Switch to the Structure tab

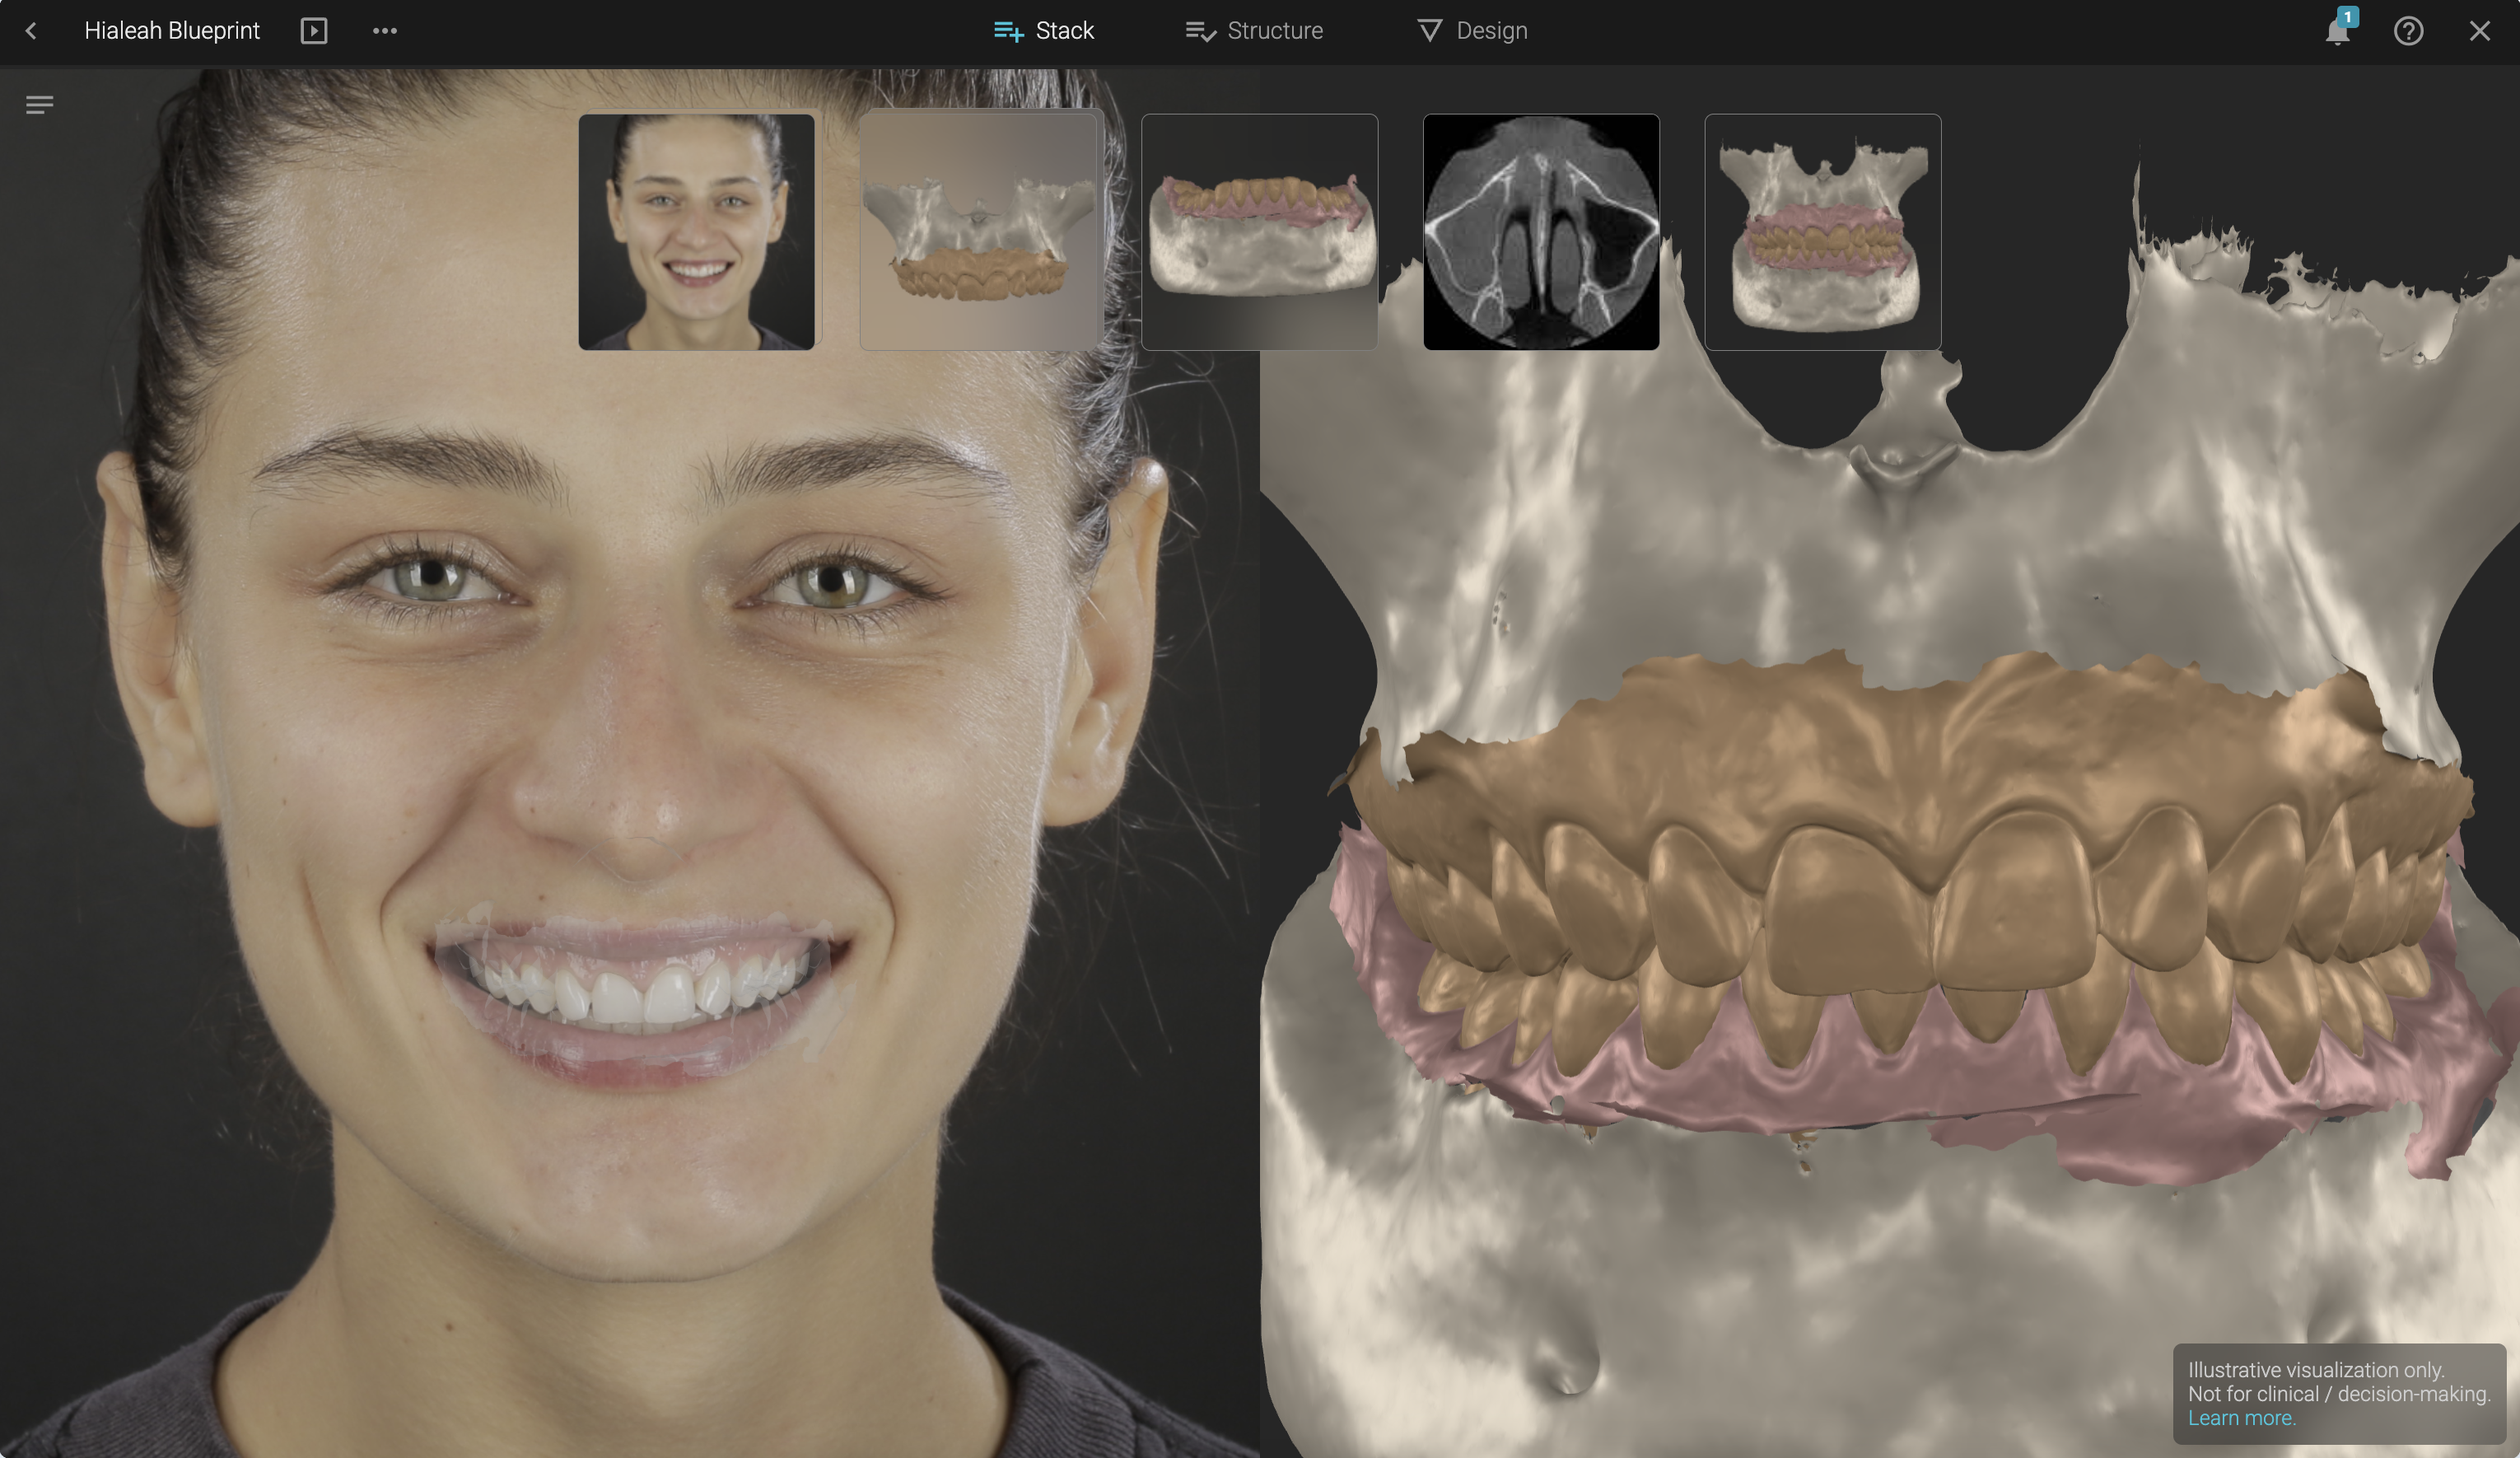(1254, 31)
